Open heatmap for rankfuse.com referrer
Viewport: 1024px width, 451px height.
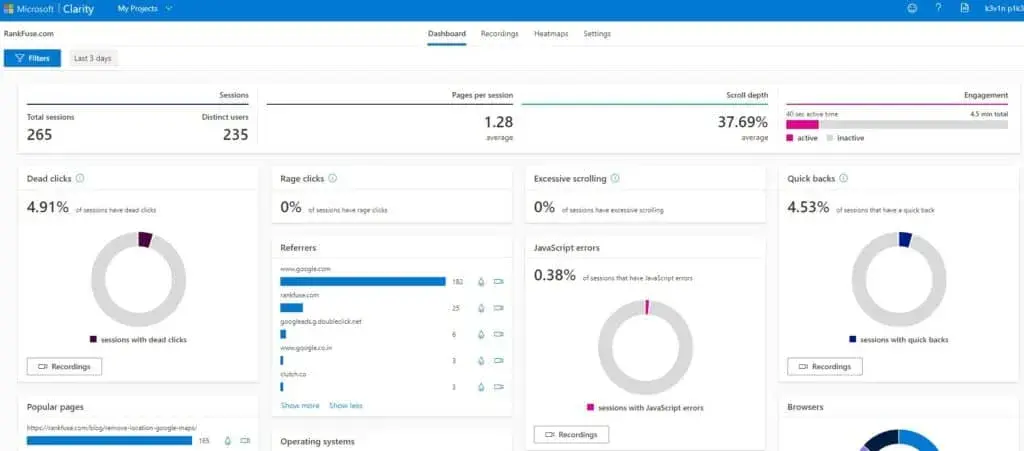point(481,308)
